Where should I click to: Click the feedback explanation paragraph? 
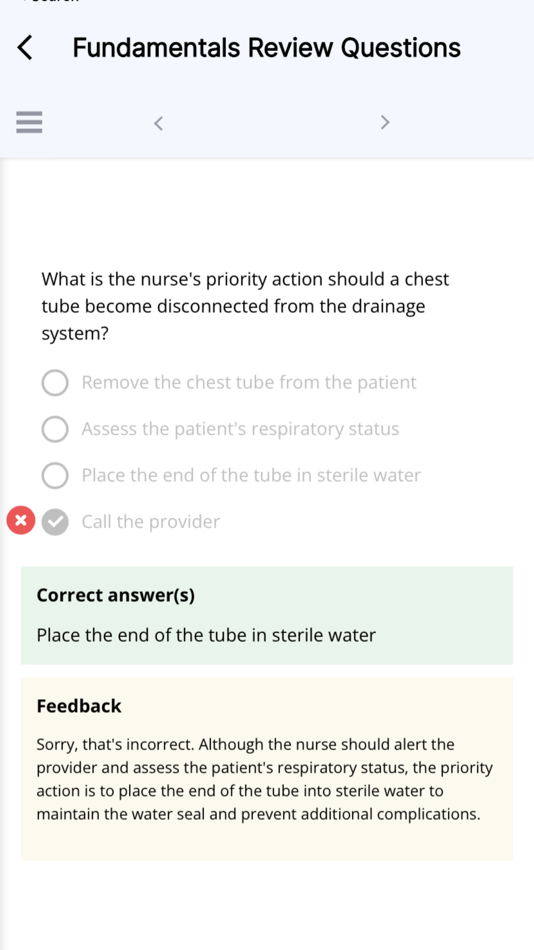tap(264, 779)
